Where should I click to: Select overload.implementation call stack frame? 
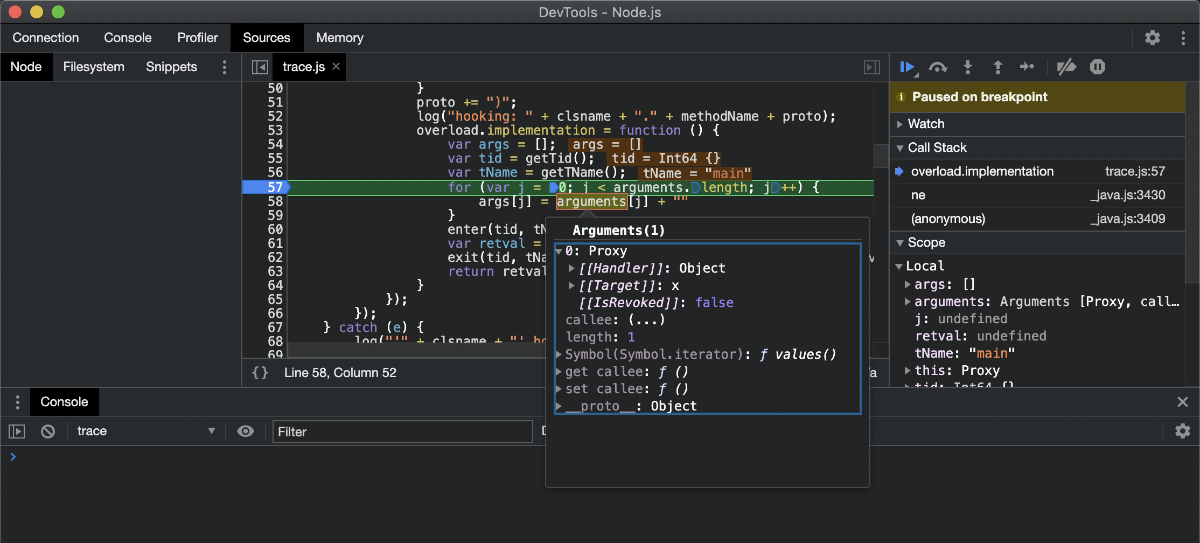982,171
